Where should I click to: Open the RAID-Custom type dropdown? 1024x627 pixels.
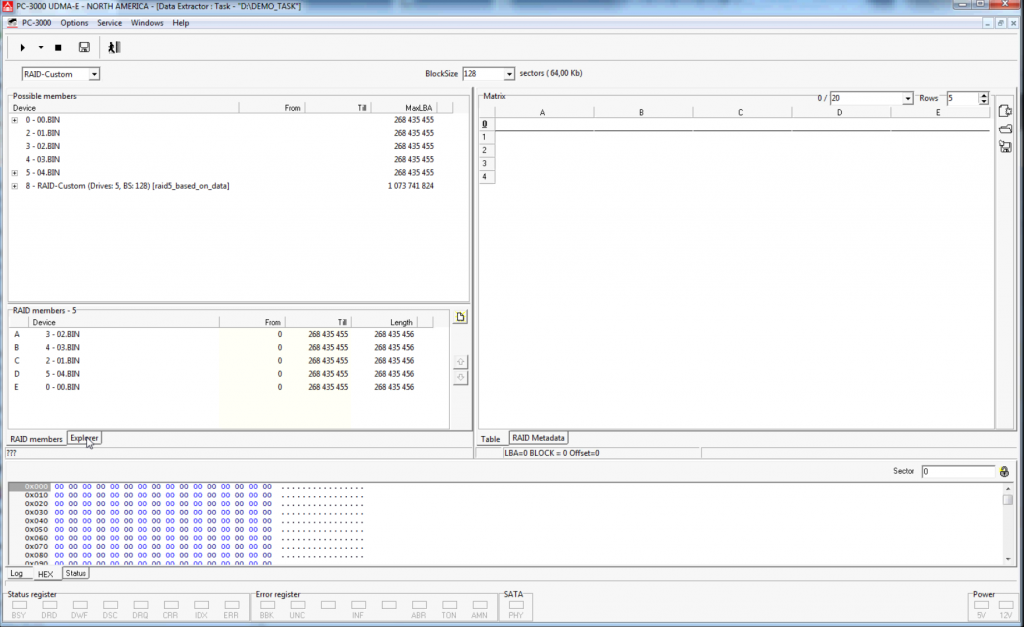click(x=94, y=74)
